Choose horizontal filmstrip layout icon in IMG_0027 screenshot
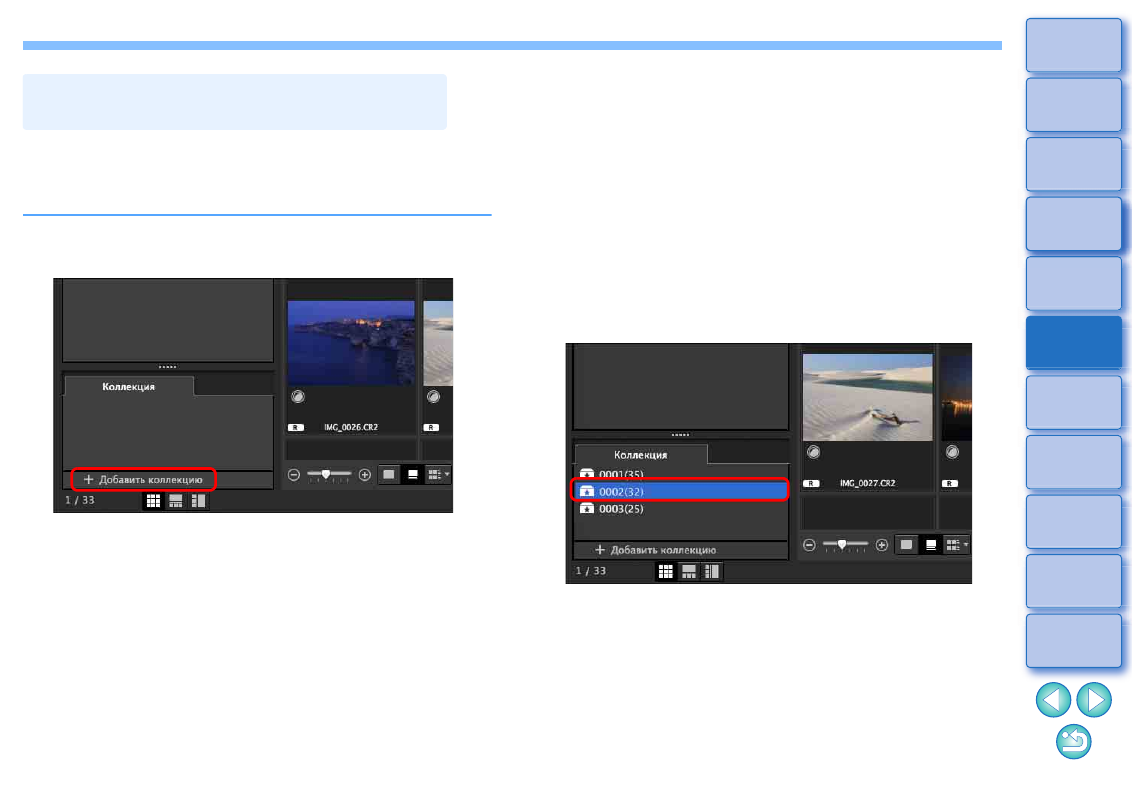Screen dimensions: 1132x800 click(x=689, y=572)
